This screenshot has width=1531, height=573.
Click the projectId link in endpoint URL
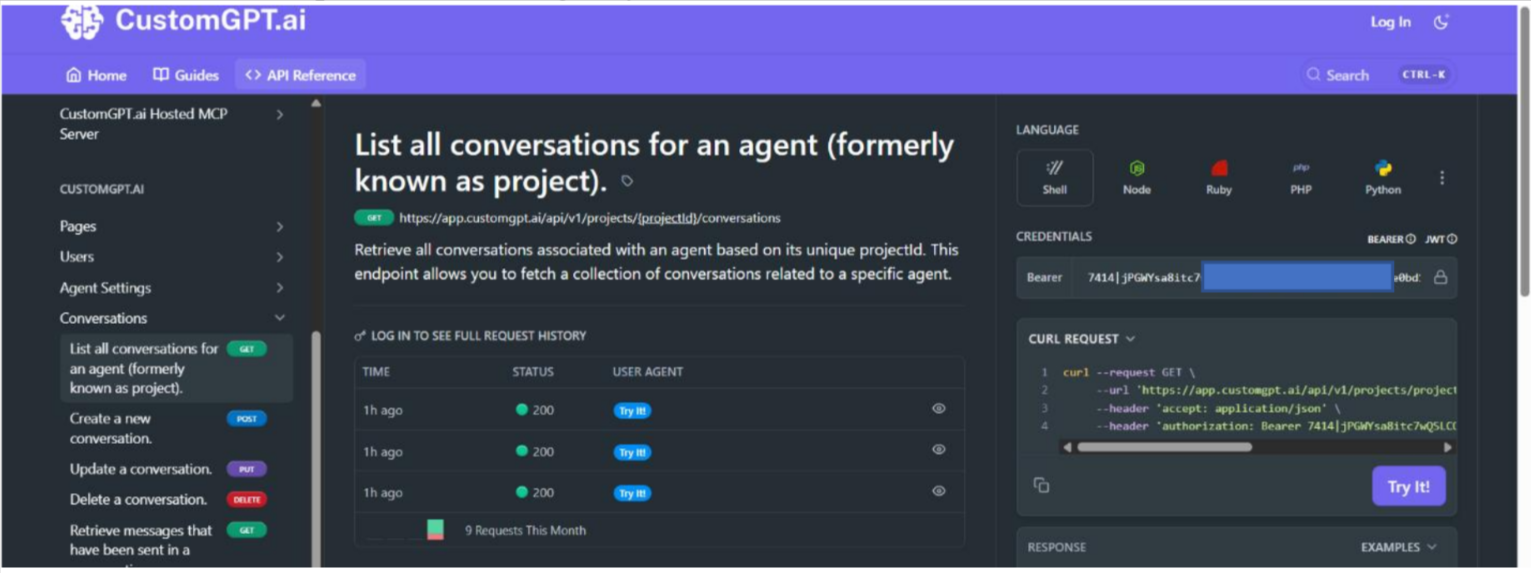click(669, 218)
